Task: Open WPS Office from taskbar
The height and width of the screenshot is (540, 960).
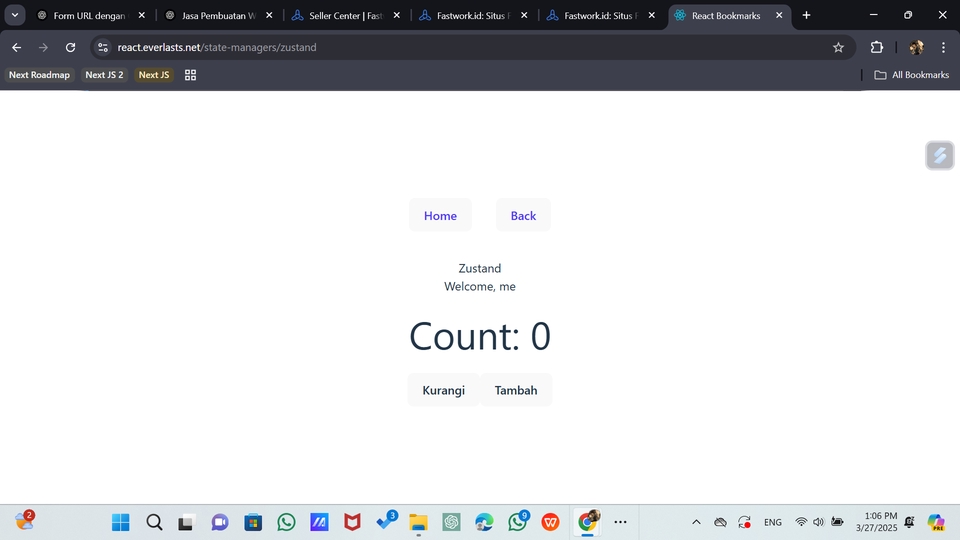Action: point(550,522)
